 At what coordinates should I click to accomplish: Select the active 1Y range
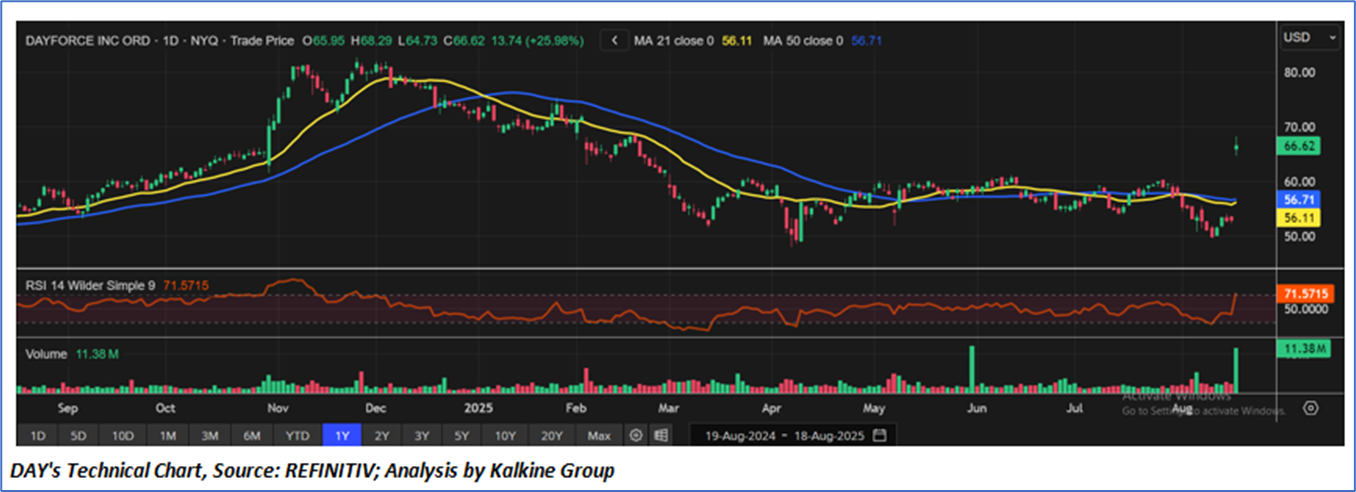[341, 436]
